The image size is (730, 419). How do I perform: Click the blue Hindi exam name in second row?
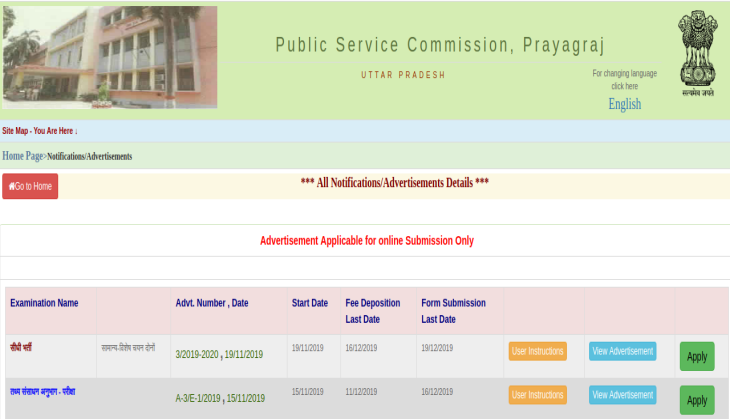42,392
